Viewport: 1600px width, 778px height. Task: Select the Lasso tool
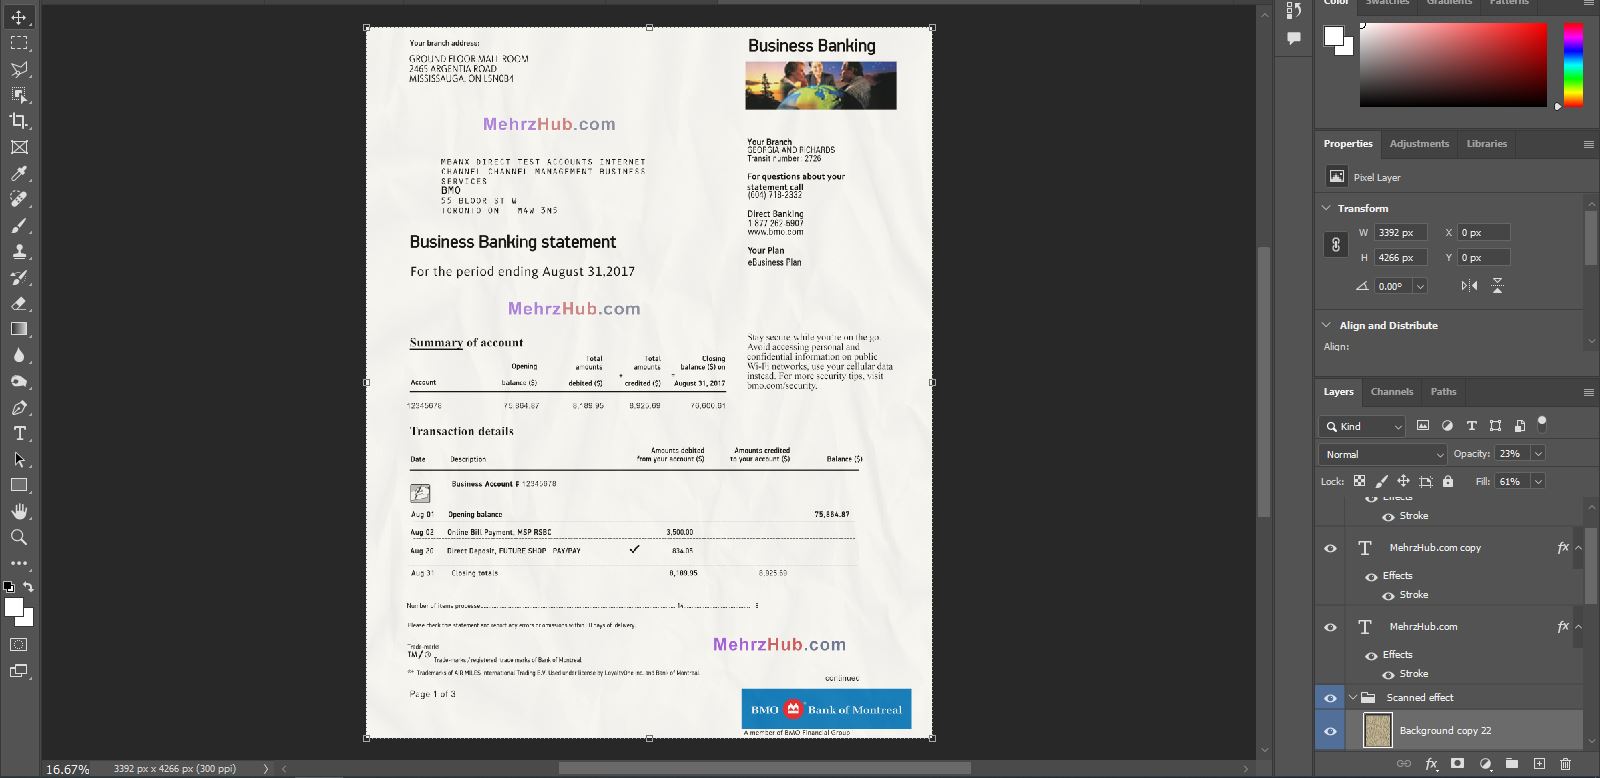click(x=19, y=69)
